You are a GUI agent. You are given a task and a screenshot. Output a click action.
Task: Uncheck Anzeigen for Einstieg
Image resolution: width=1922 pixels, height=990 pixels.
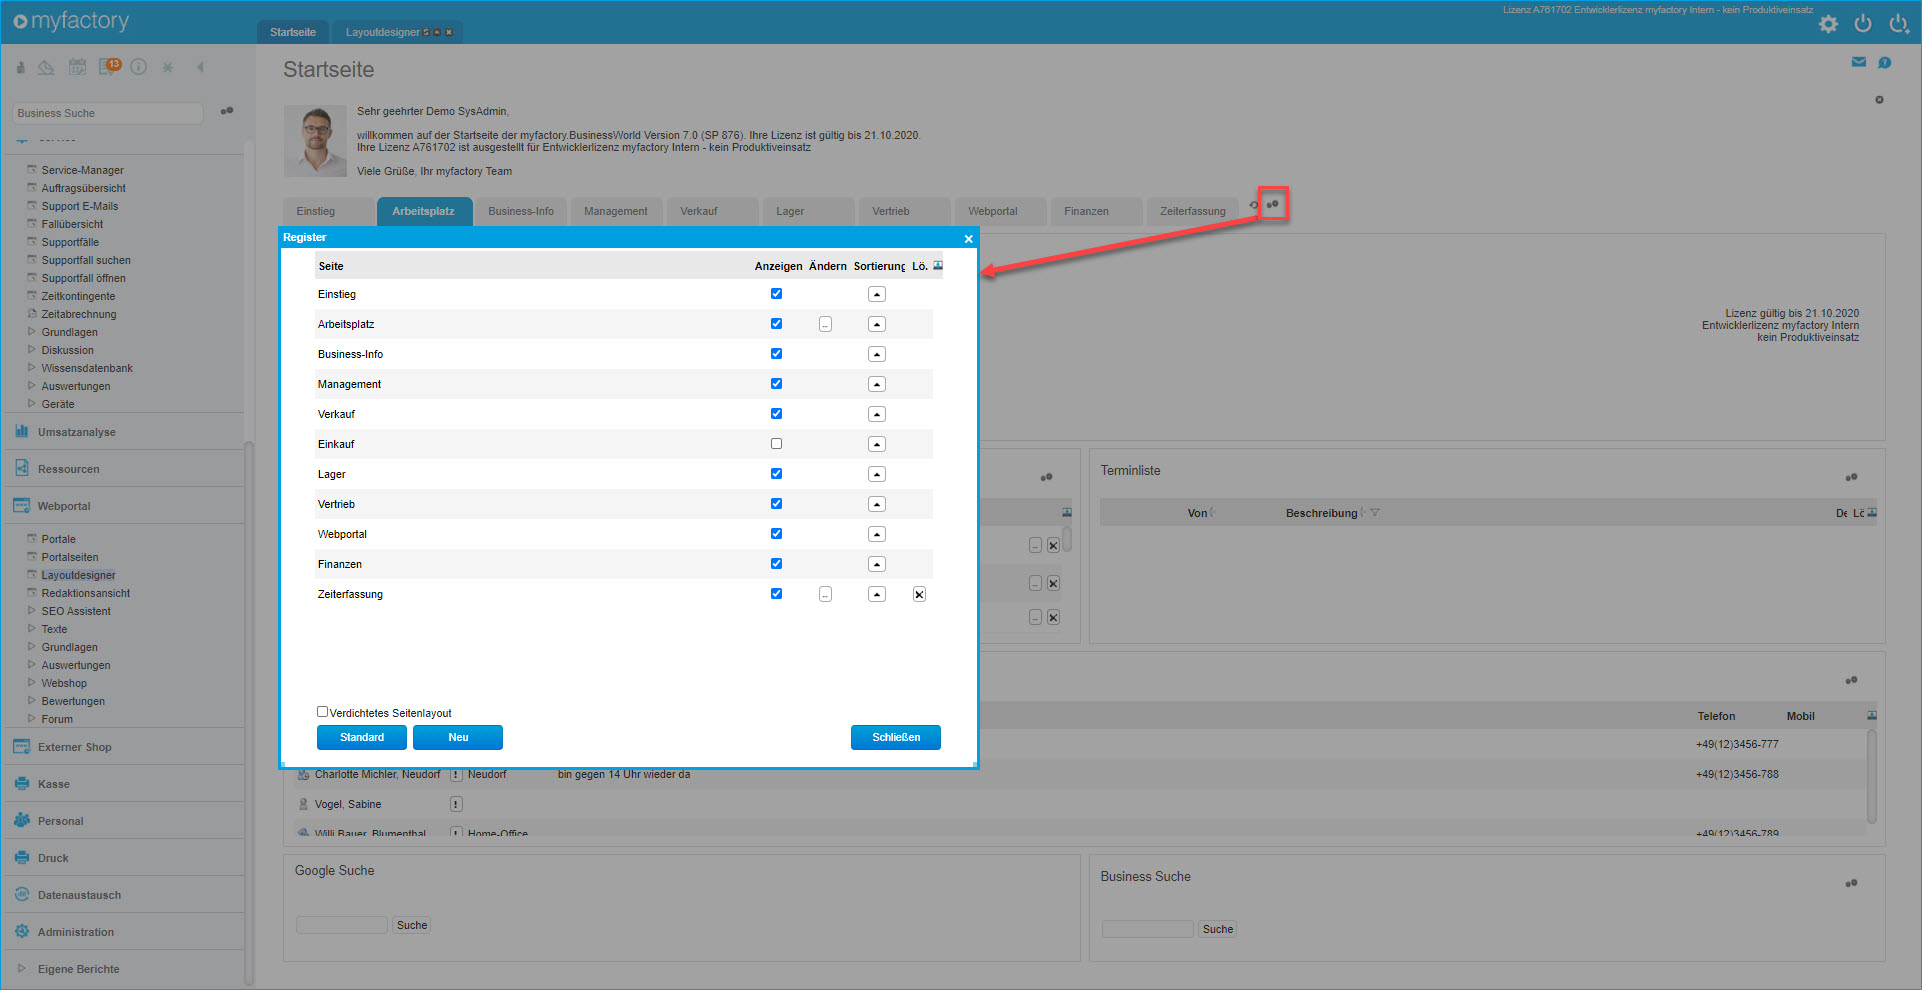click(x=776, y=294)
